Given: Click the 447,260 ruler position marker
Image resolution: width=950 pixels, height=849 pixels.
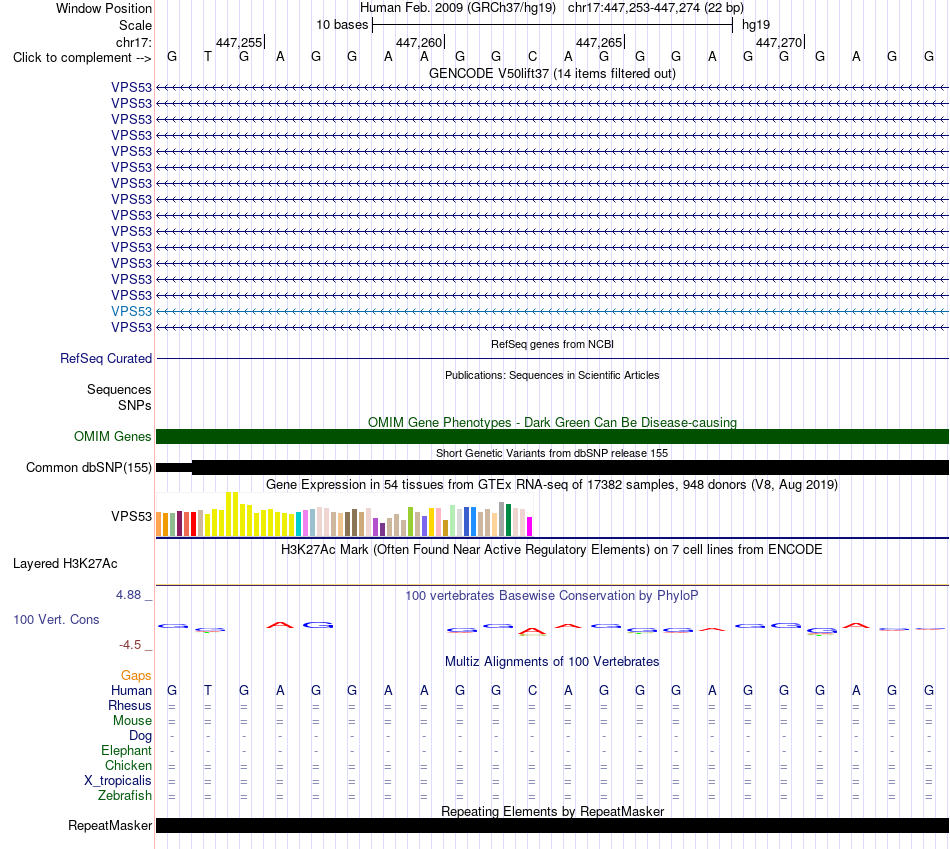Looking at the screenshot, I should (x=420, y=42).
